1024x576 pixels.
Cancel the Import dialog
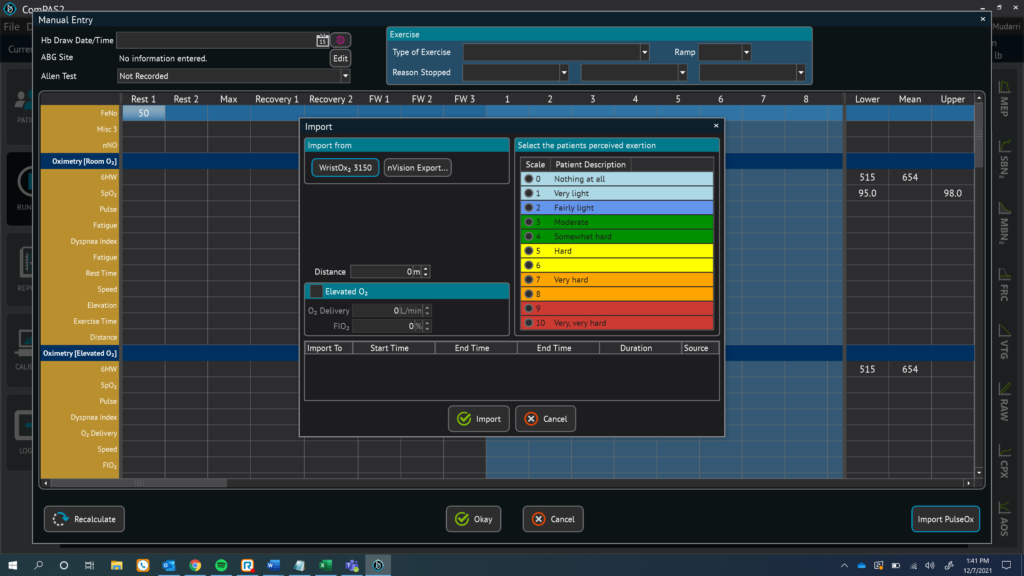[x=545, y=419]
